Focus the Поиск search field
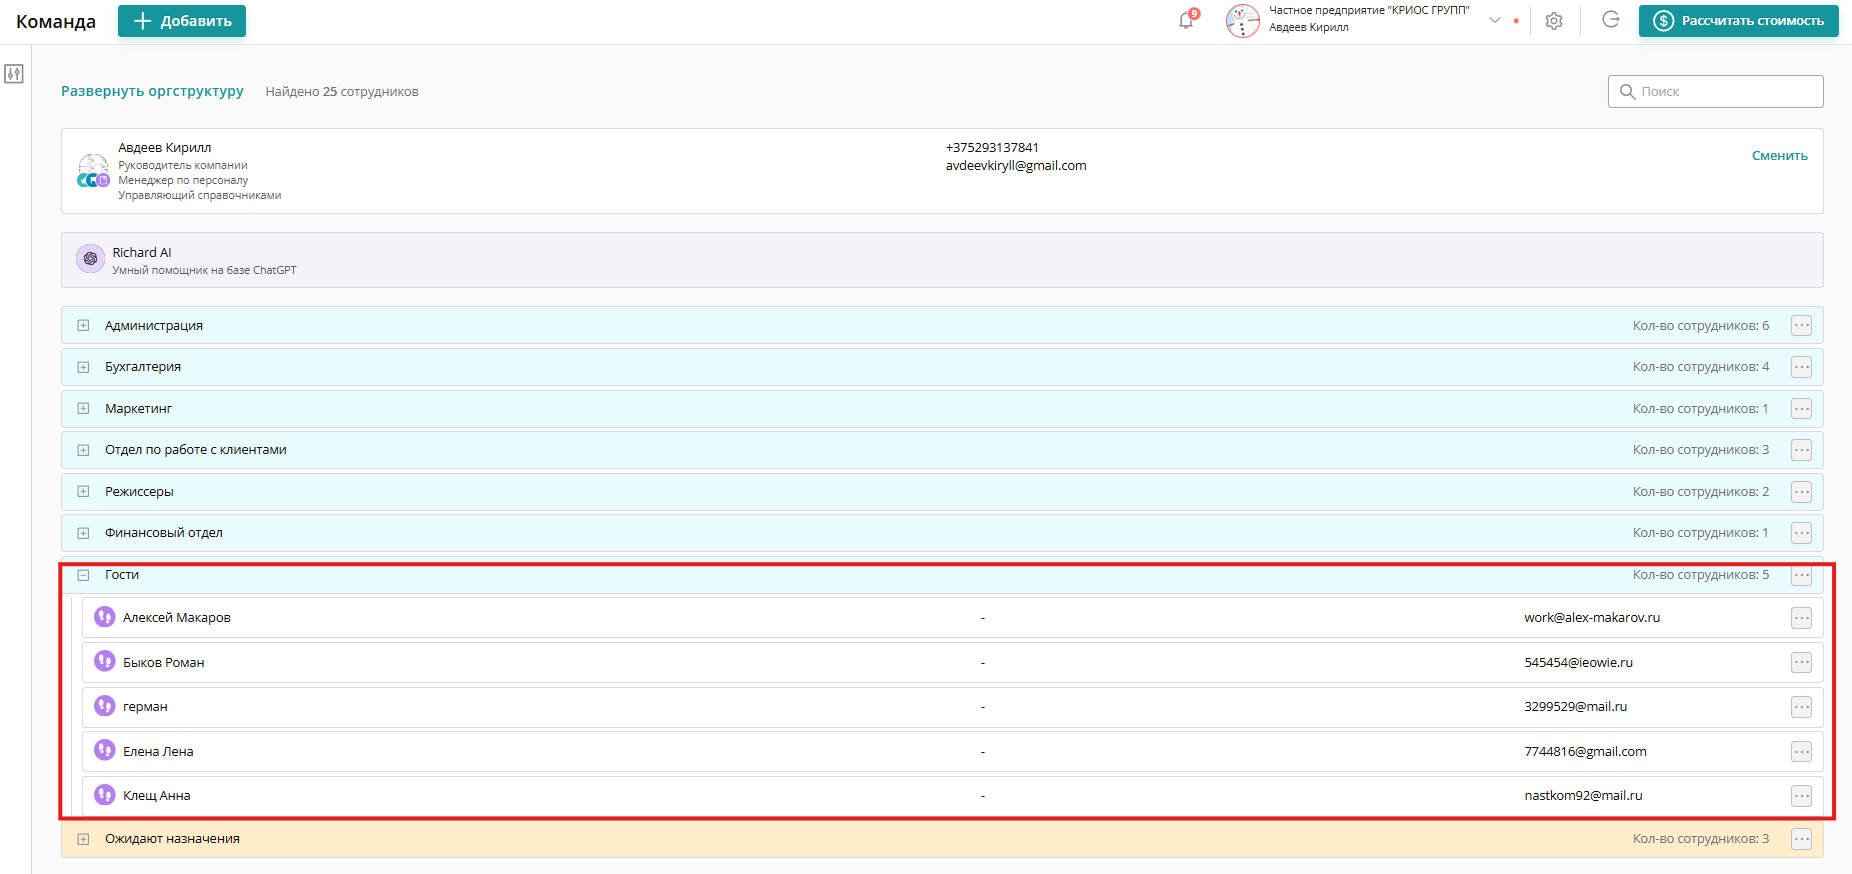 [x=1715, y=91]
